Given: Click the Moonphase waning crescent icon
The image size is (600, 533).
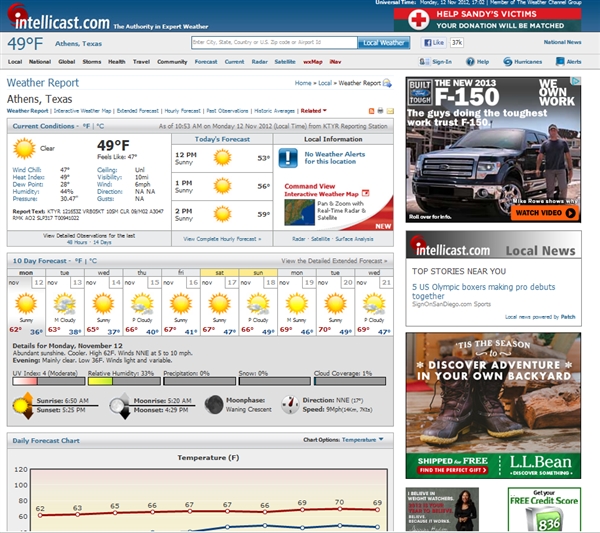Looking at the screenshot, I should 214,404.
